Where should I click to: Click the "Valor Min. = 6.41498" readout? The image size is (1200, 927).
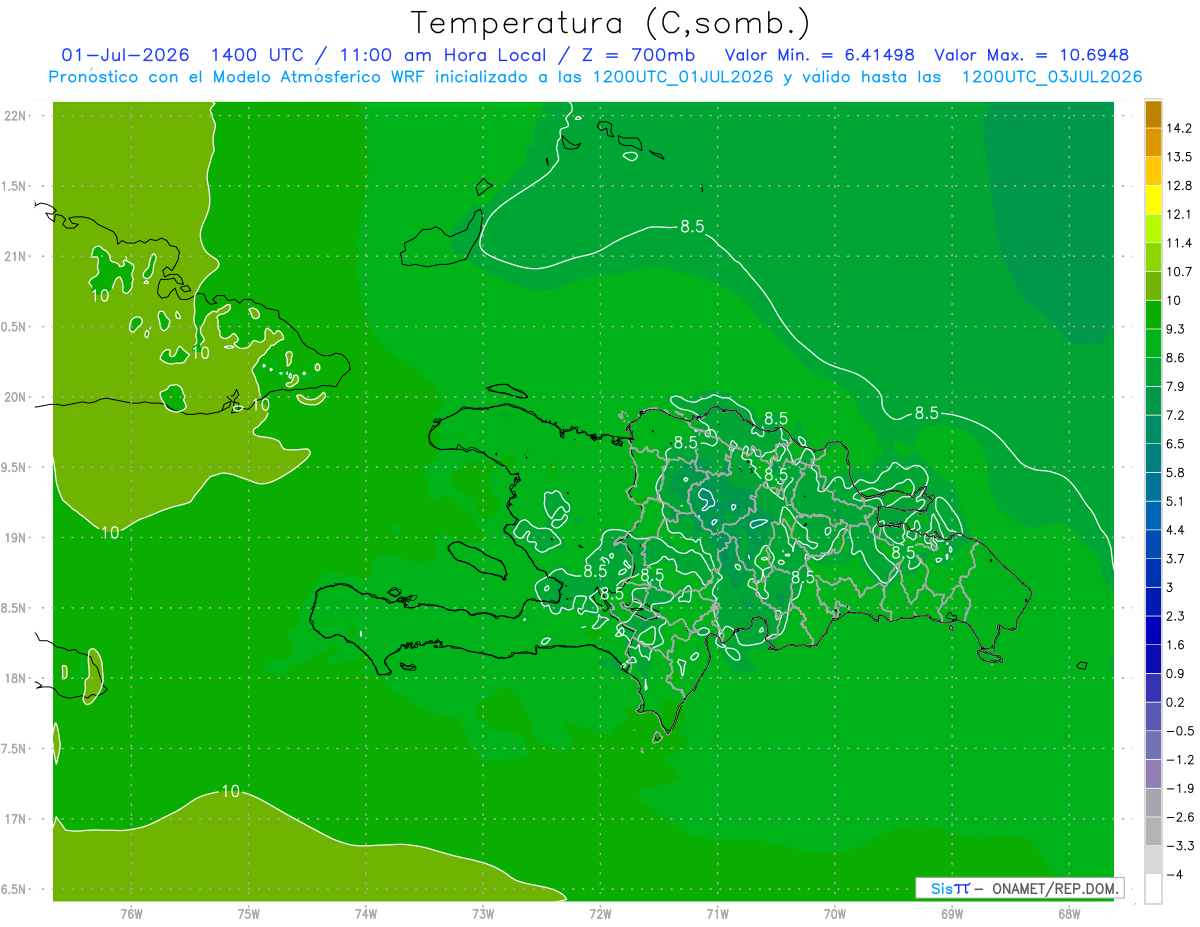click(x=819, y=55)
